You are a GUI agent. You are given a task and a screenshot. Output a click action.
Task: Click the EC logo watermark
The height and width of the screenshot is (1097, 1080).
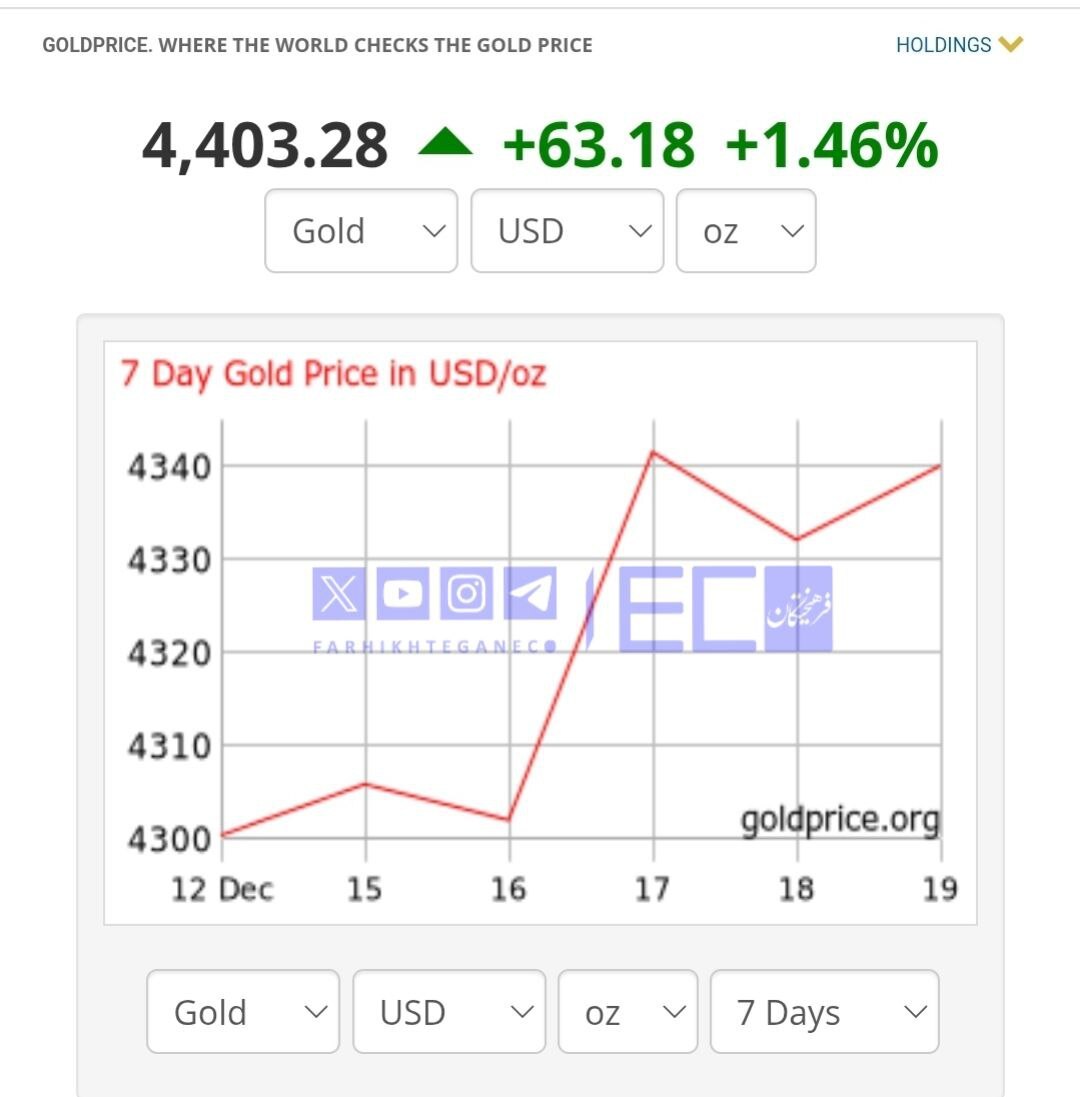pos(688,609)
